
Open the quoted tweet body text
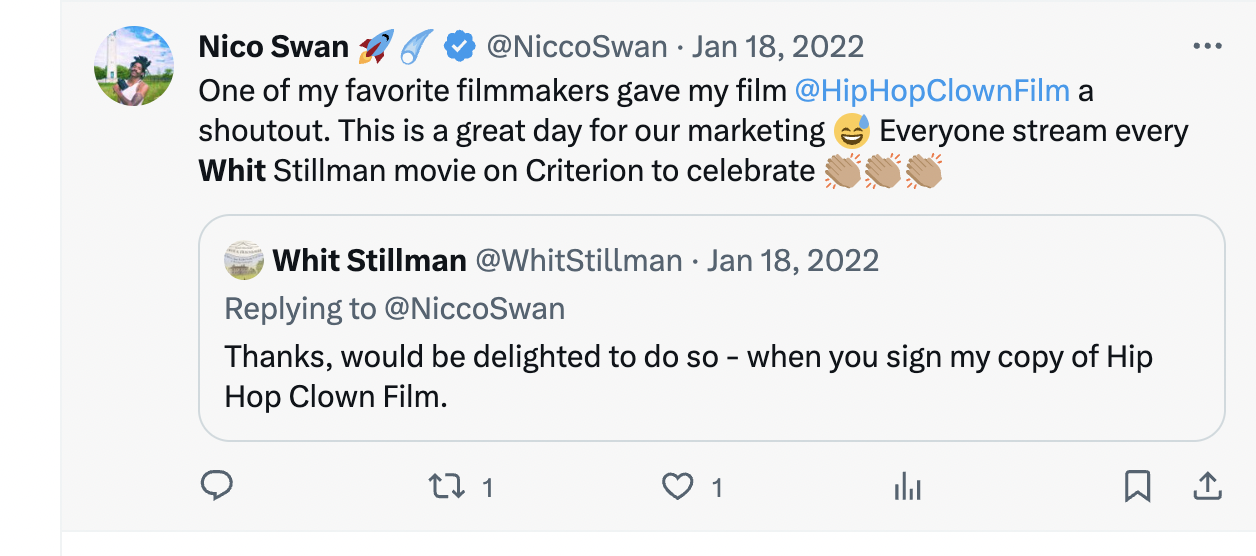[x=688, y=376]
